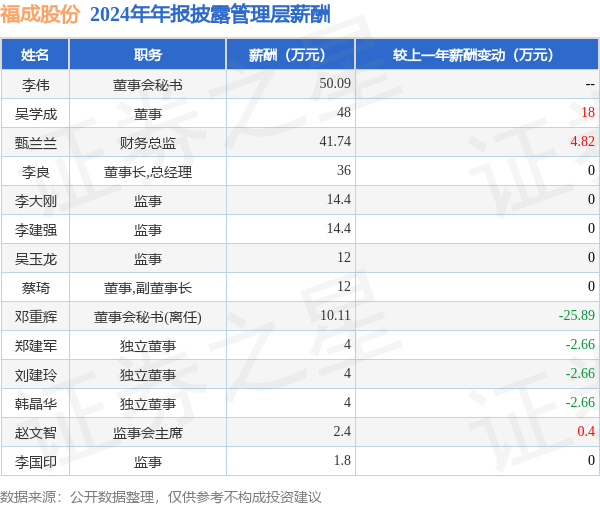This screenshot has width=600, height=506.
Task: Select the name cell 甄兰兰
Action: (x=36, y=143)
